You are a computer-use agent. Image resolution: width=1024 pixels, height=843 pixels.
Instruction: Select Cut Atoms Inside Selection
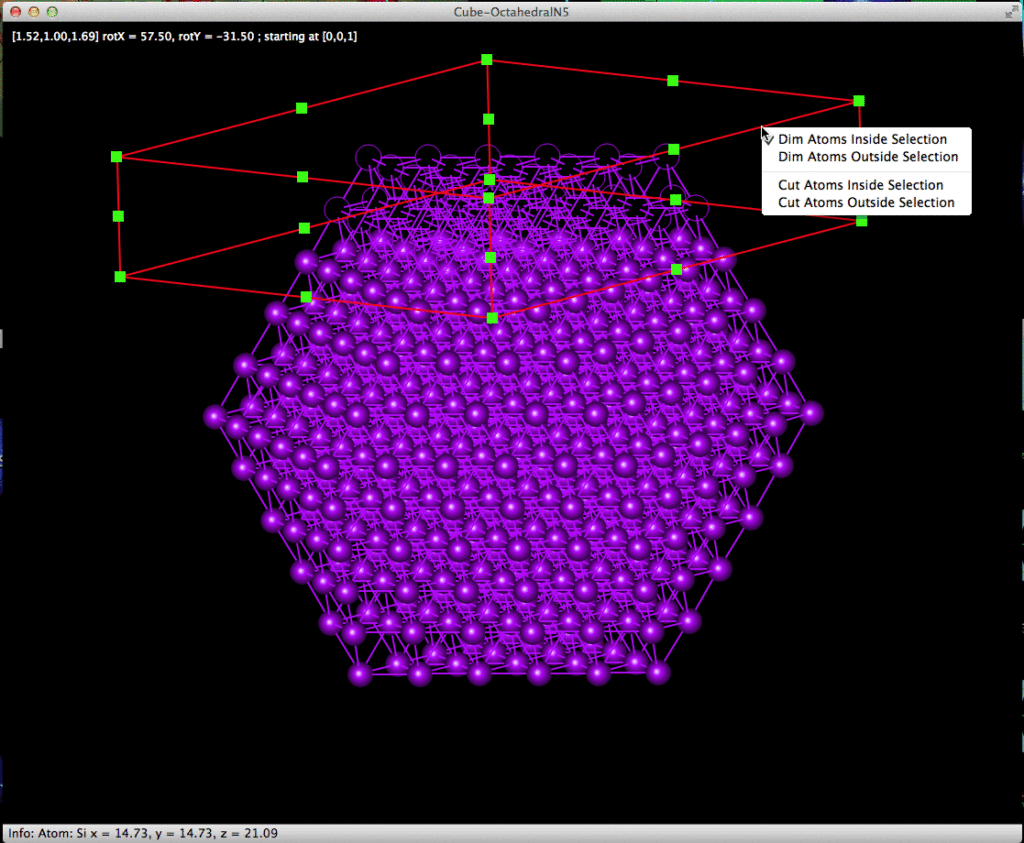tap(860, 185)
